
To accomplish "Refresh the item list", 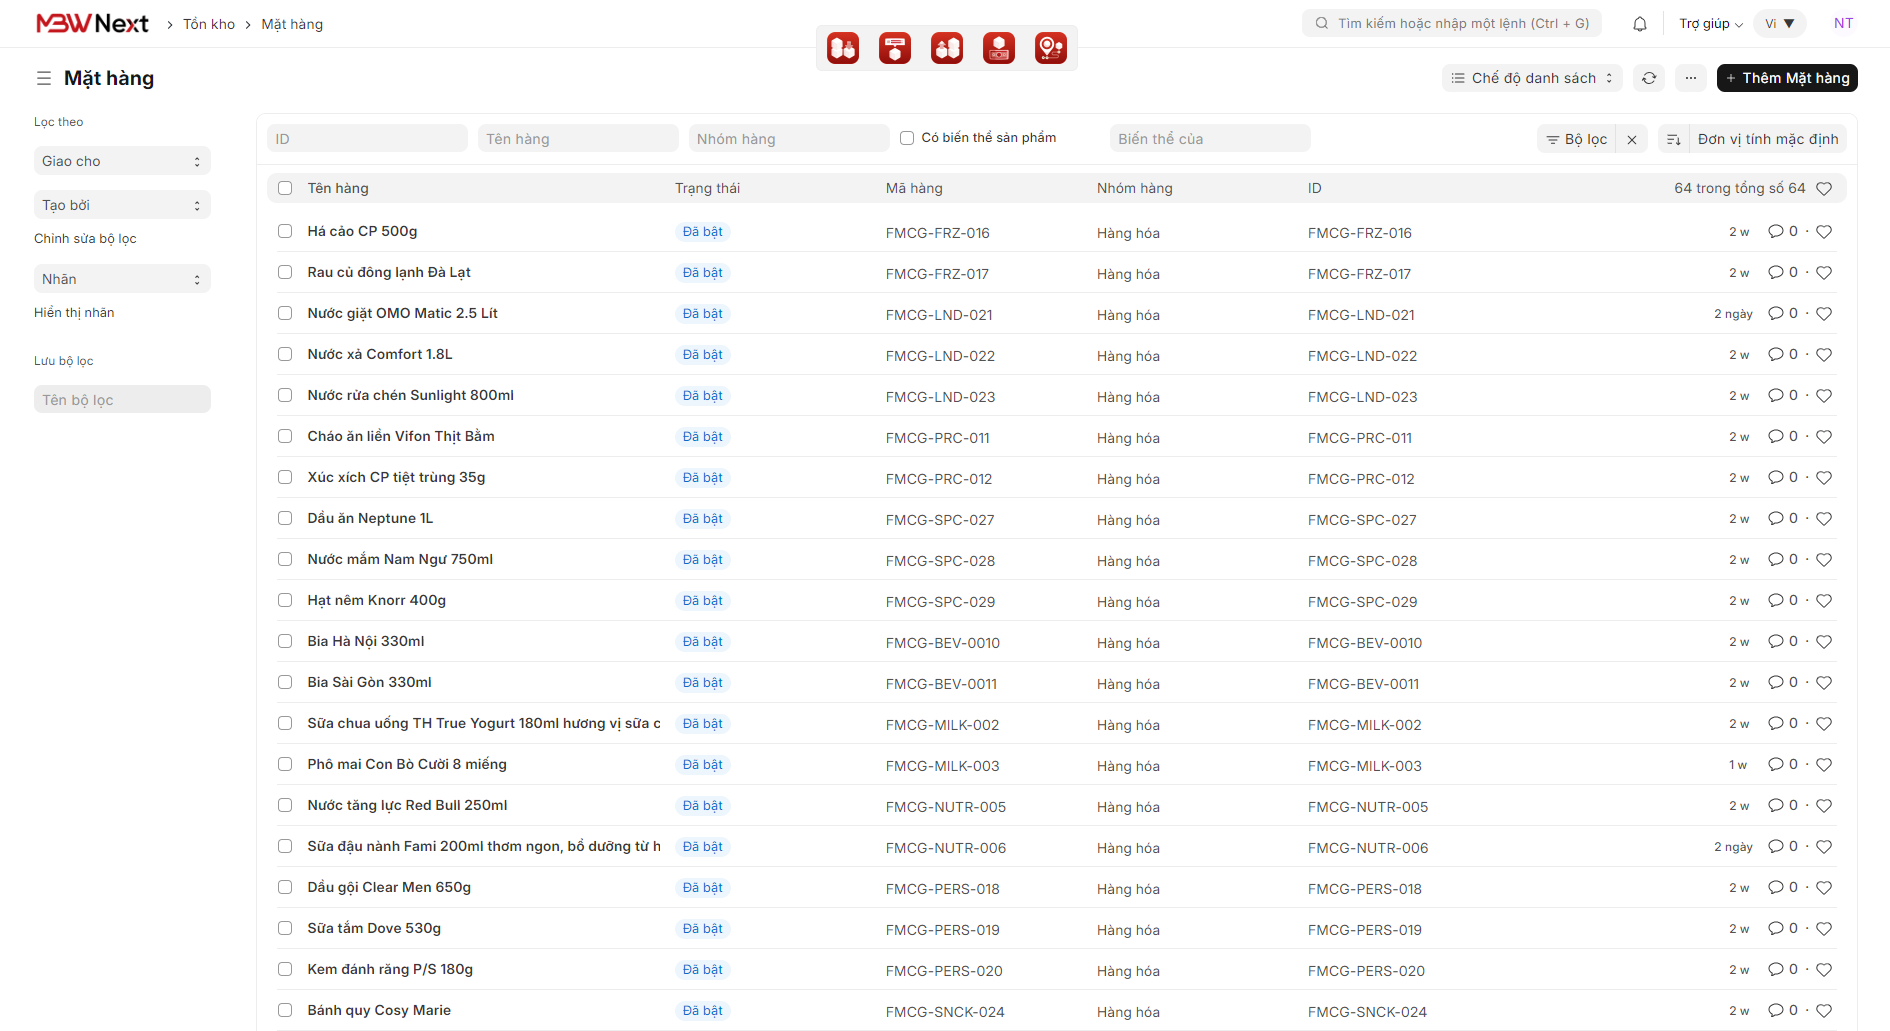I will coord(1649,78).
